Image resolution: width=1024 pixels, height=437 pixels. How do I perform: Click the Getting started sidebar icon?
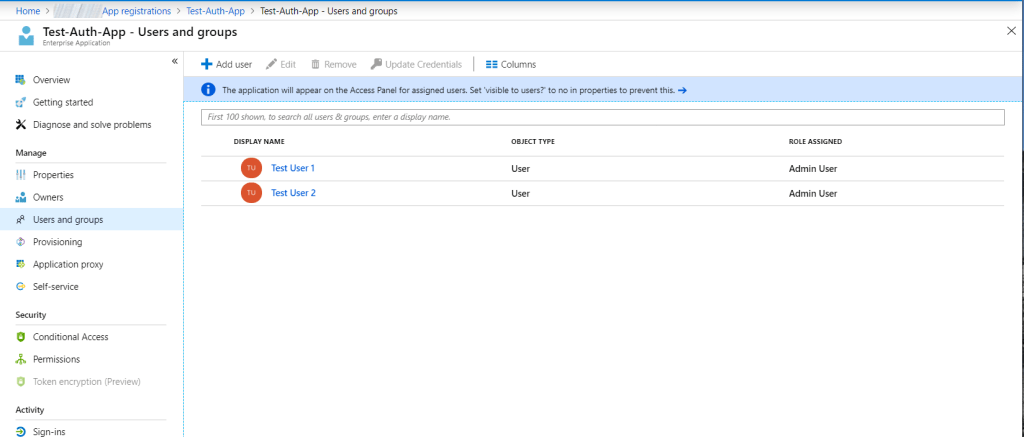pyautogui.click(x=21, y=102)
